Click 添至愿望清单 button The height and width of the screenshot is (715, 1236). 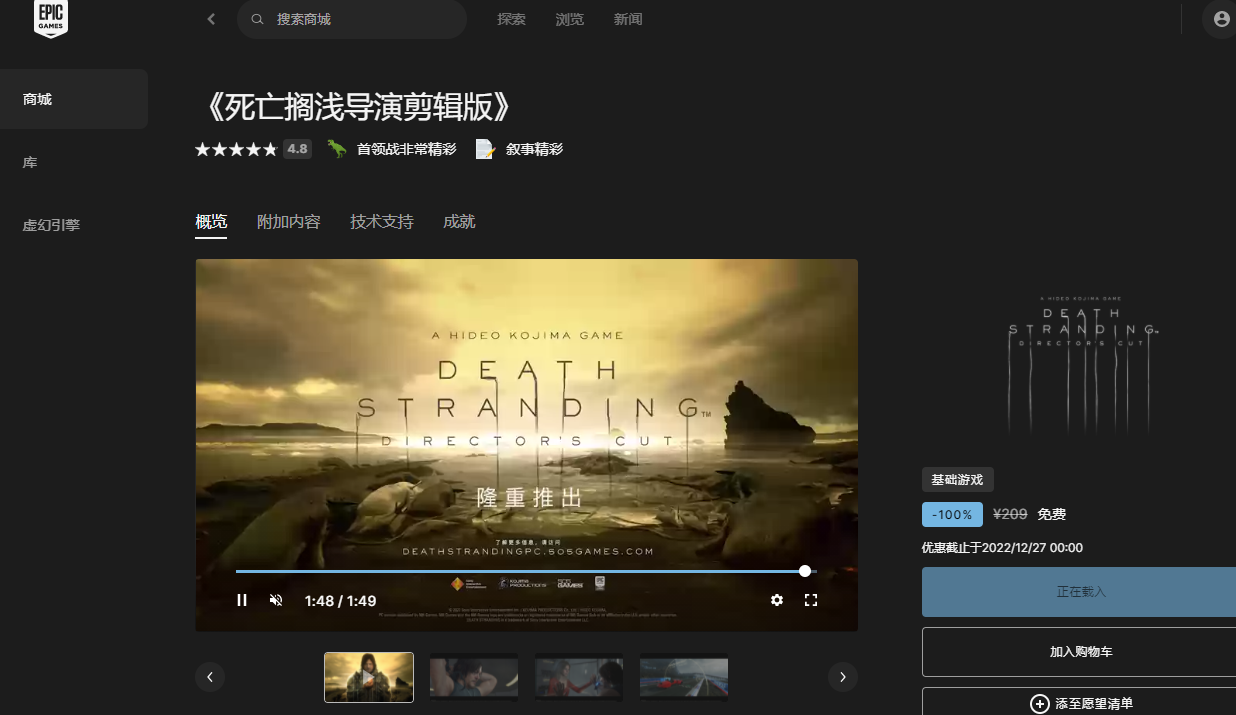[1079, 702]
